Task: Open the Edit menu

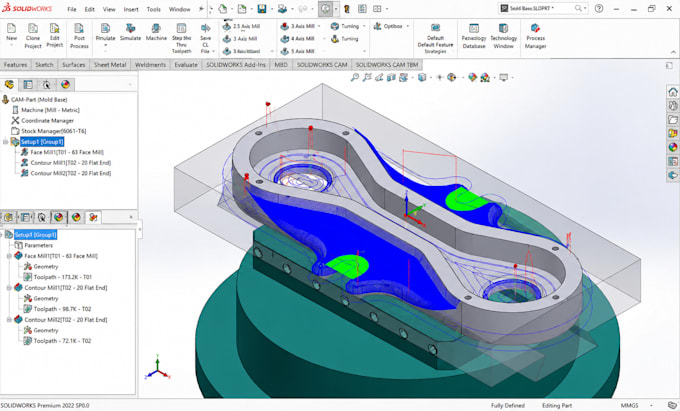Action: [89, 9]
